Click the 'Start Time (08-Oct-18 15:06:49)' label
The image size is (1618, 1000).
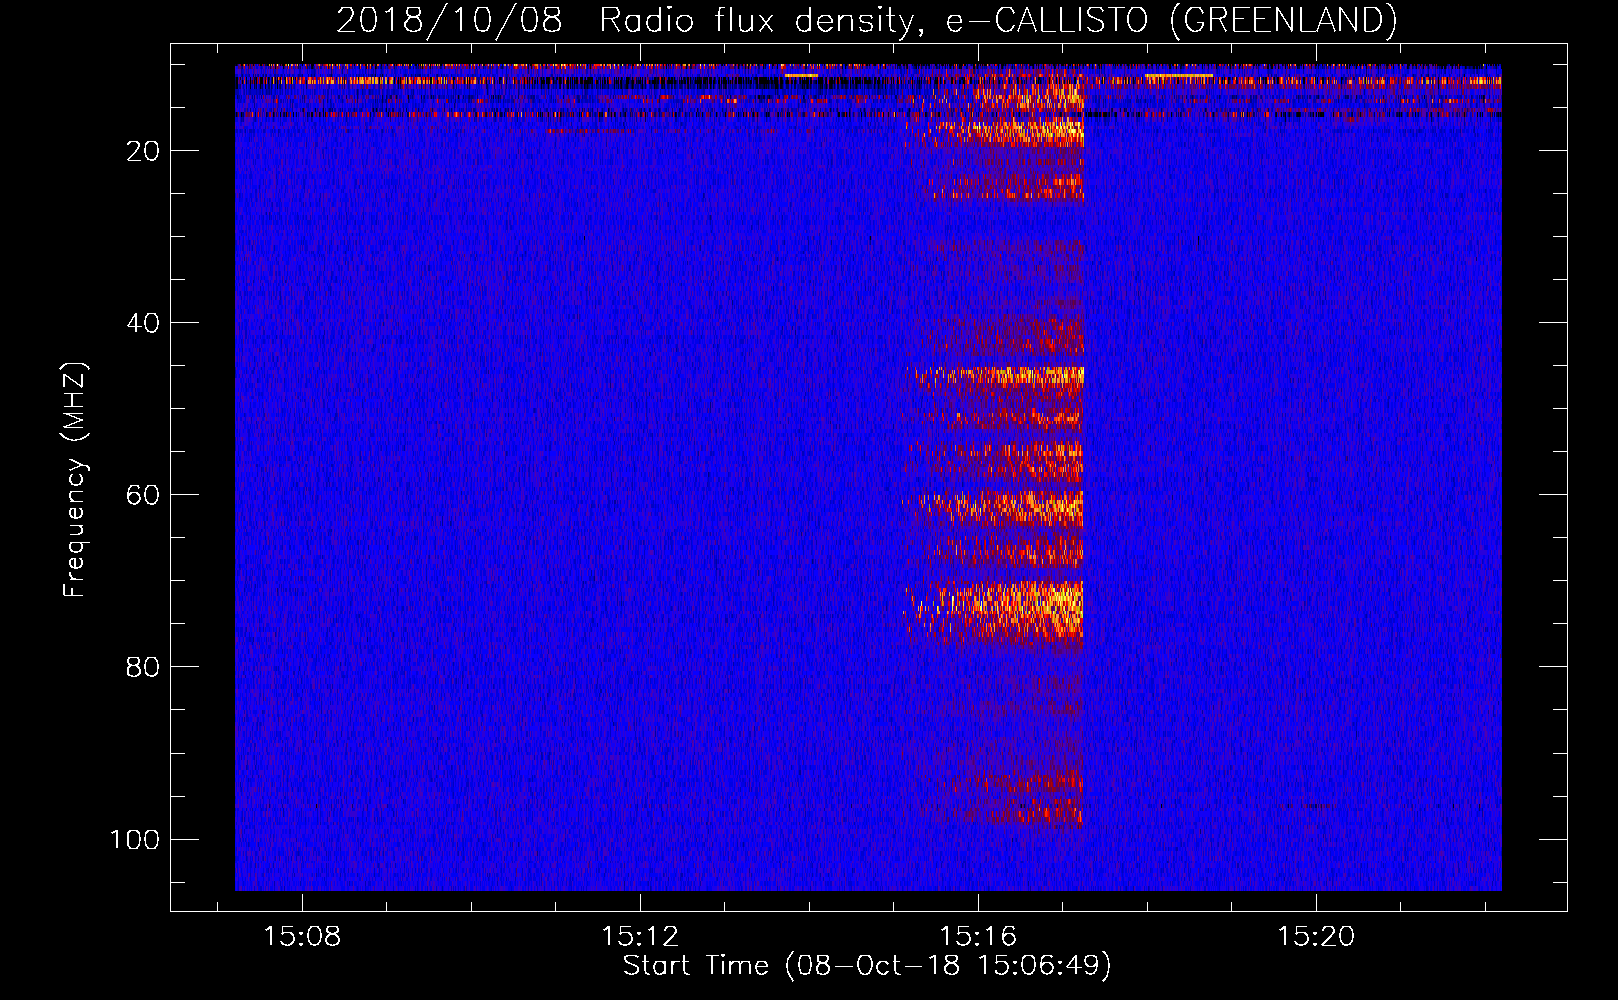tap(867, 965)
